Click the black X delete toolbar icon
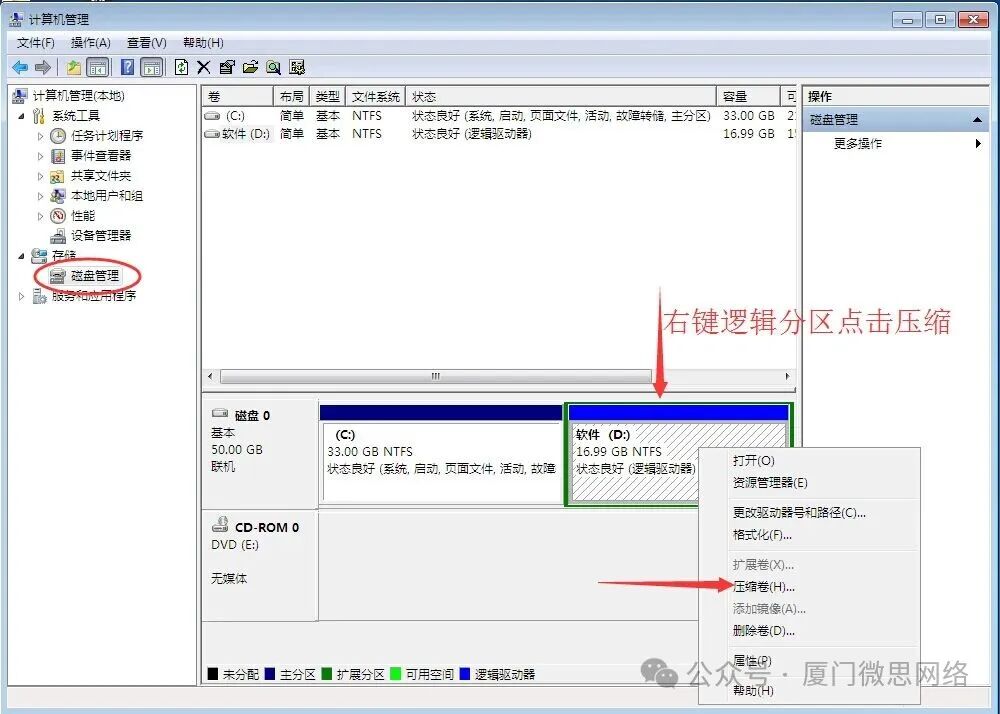The width and height of the screenshot is (1000, 714). pos(203,67)
